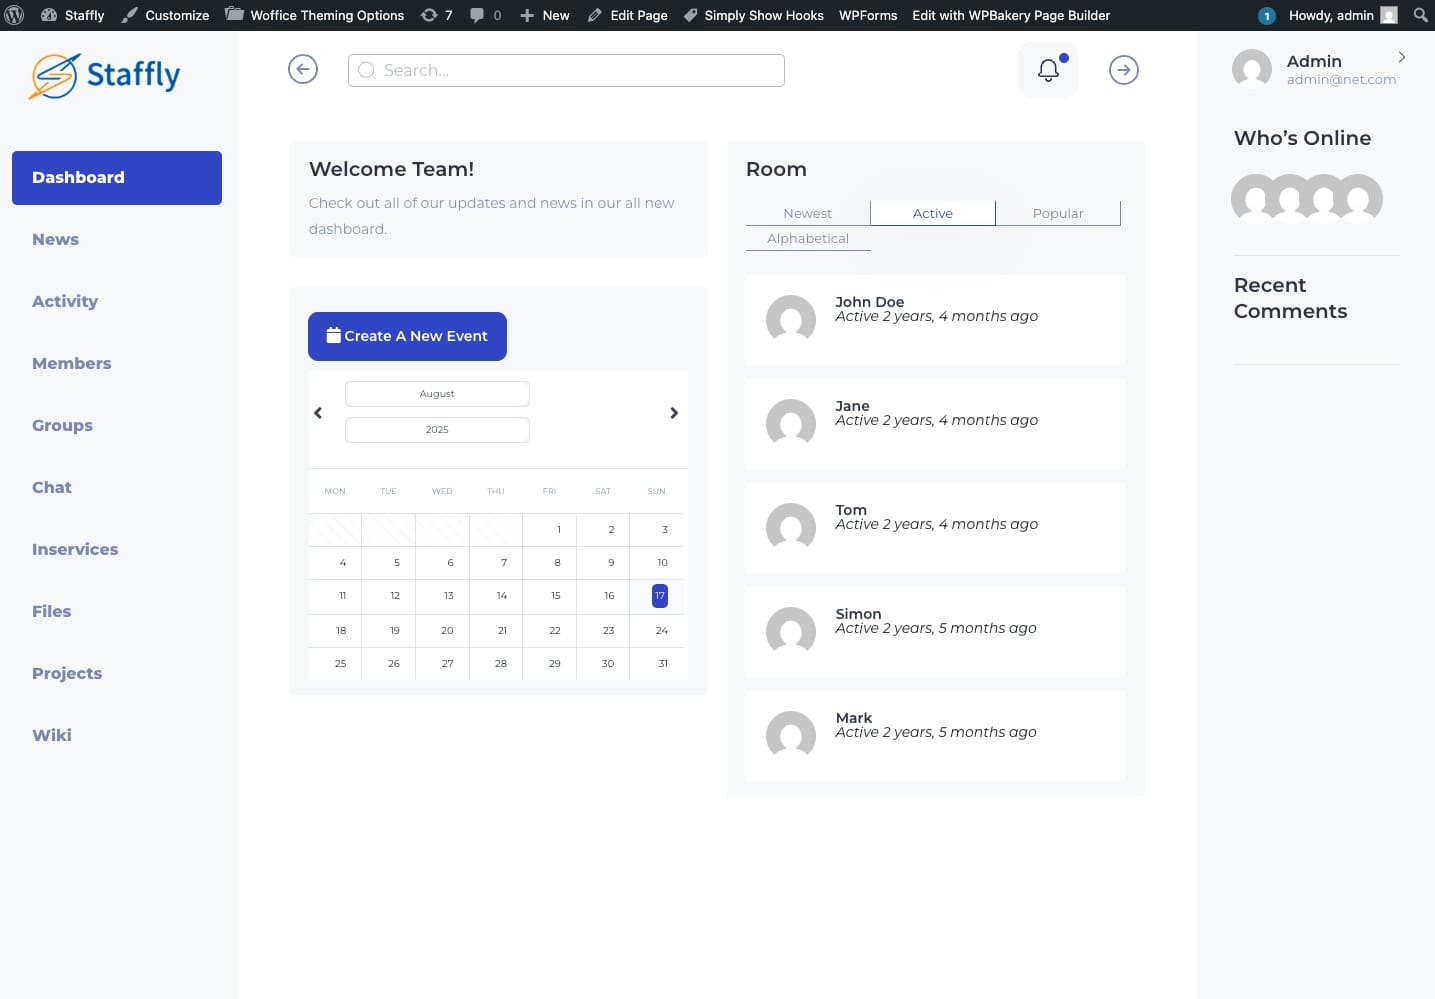This screenshot has height=999, width=1435.
Task: Open the comments bubble icon in admin bar
Action: click(x=485, y=15)
